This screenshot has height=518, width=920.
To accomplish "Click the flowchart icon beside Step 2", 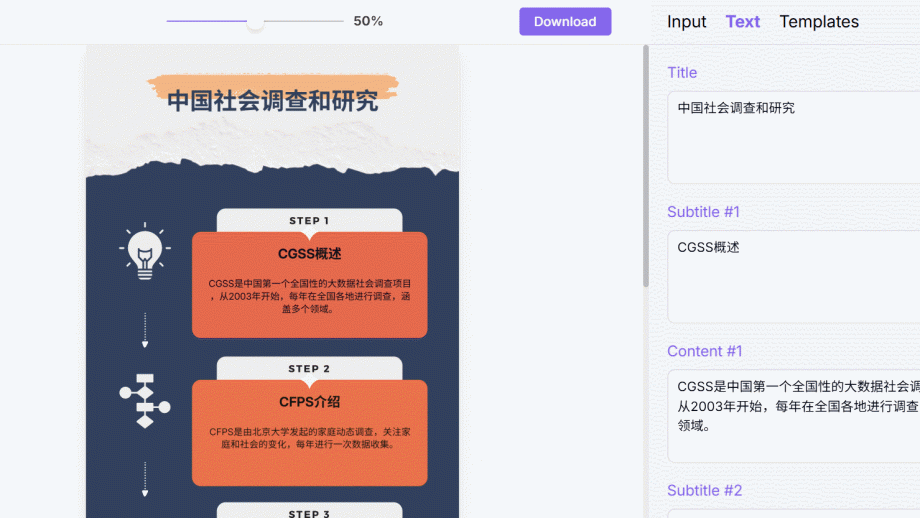I will pyautogui.click(x=145, y=401).
